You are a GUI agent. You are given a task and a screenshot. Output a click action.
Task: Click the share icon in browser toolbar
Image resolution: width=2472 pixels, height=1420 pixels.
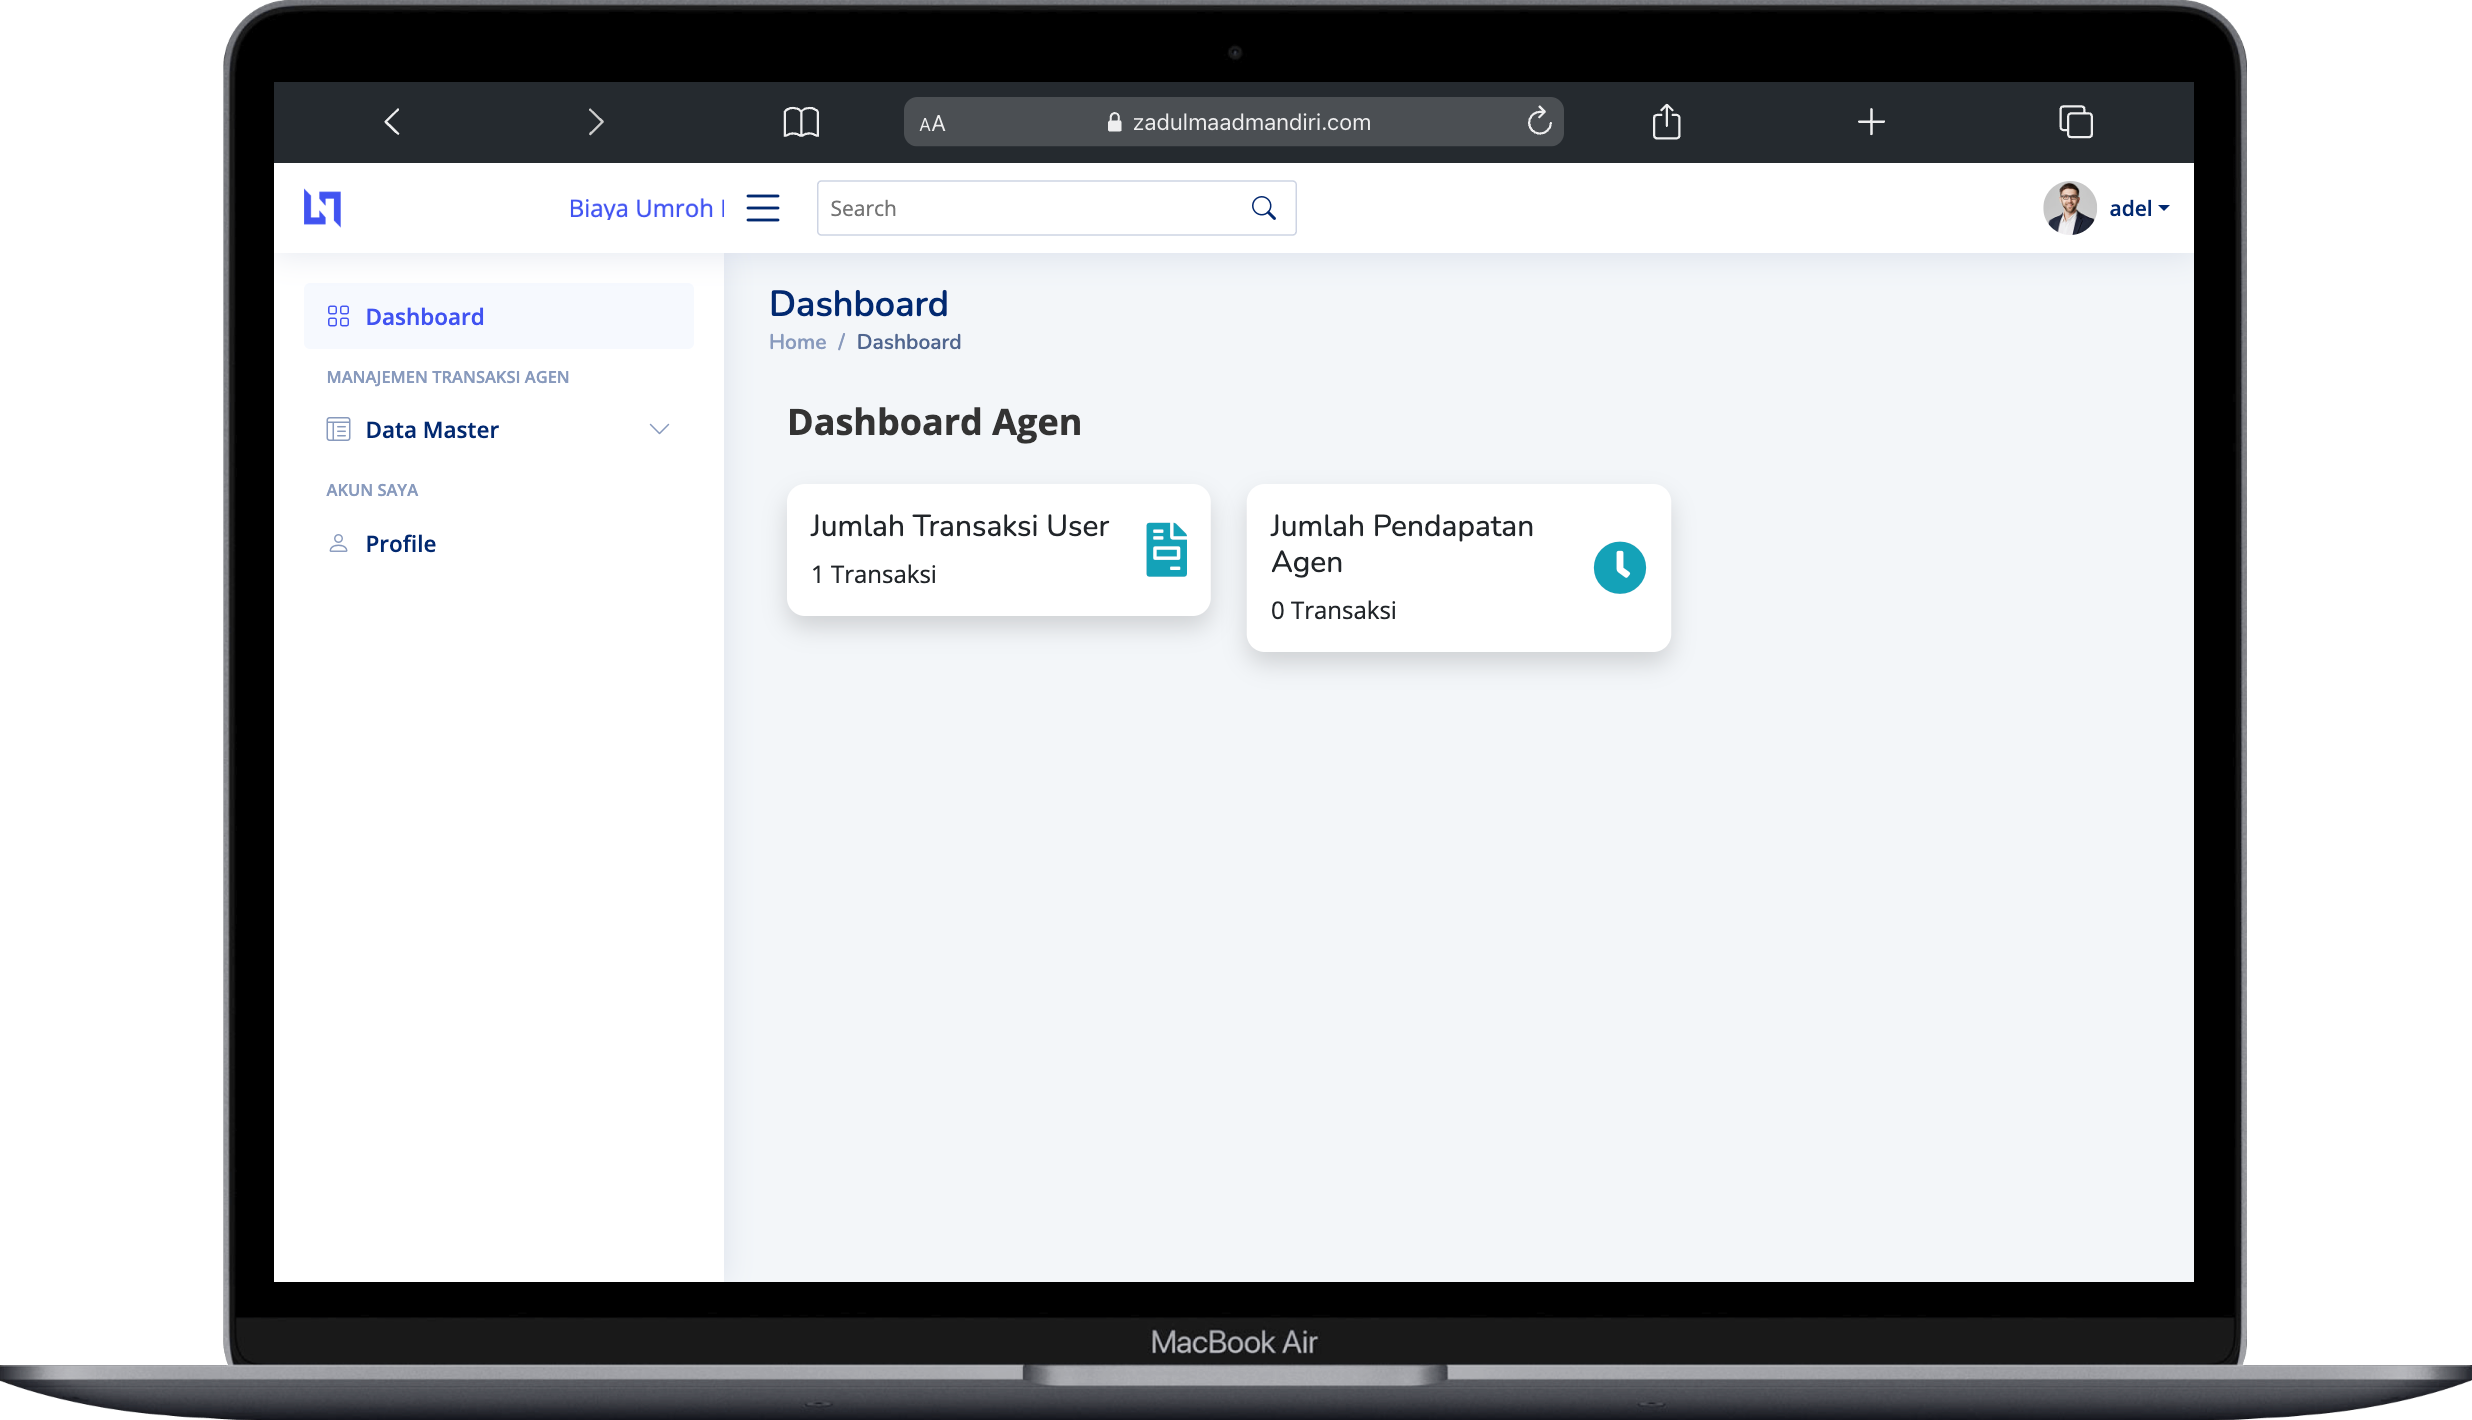pyautogui.click(x=1666, y=122)
